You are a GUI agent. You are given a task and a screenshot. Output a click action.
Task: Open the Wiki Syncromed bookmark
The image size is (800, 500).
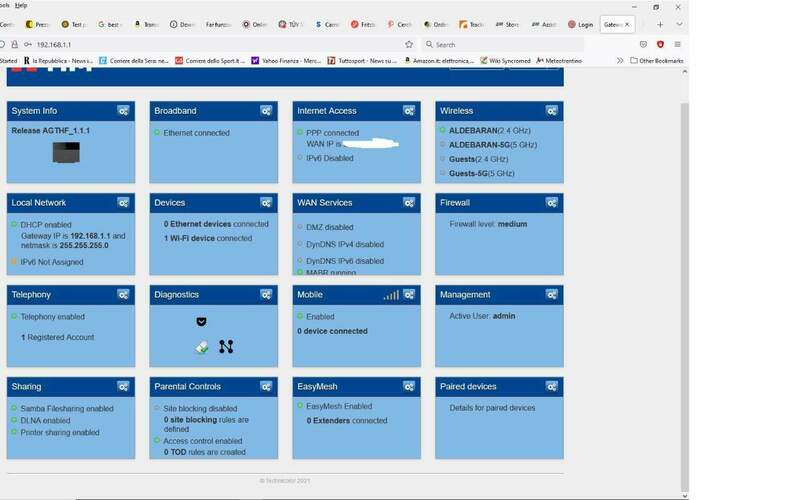tap(505, 60)
